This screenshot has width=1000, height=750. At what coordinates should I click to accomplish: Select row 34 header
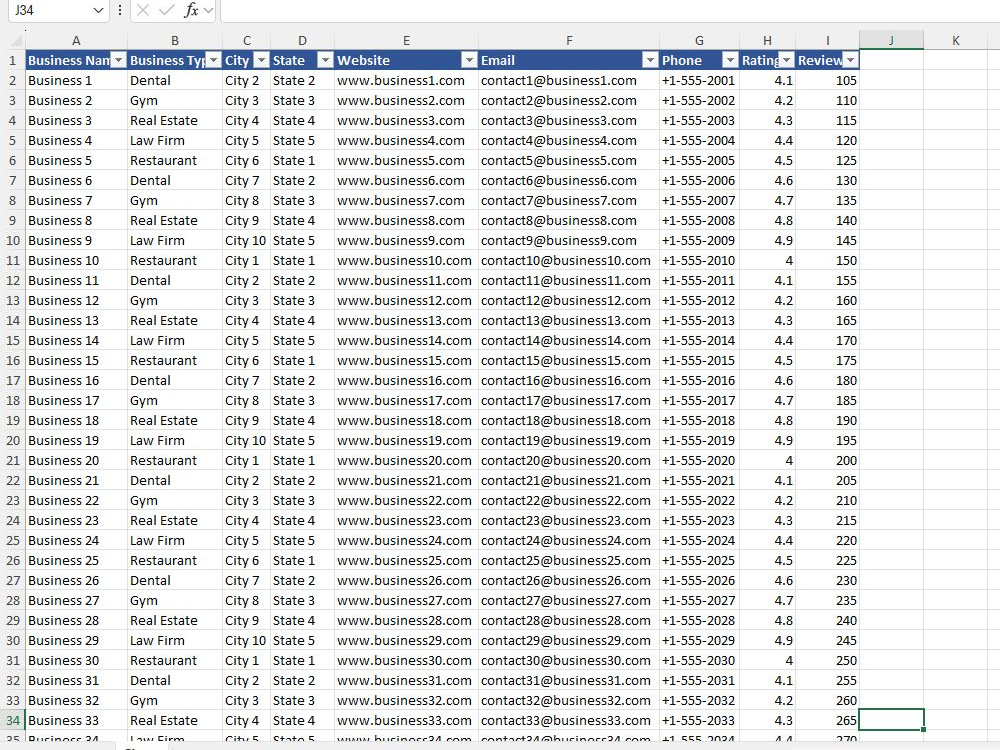tap(13, 720)
